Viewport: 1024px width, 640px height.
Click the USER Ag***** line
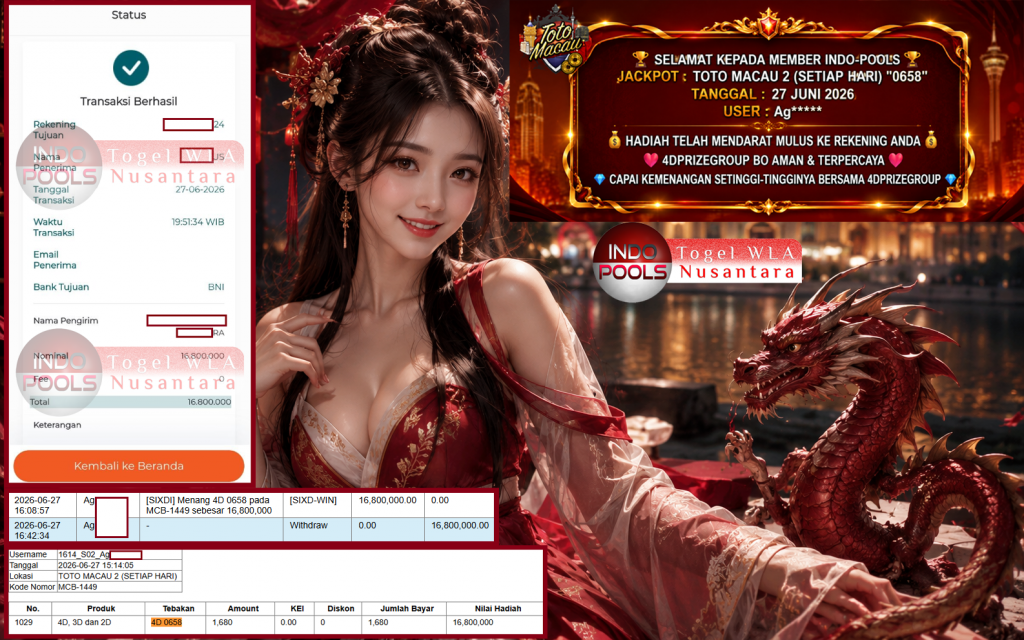click(x=773, y=112)
